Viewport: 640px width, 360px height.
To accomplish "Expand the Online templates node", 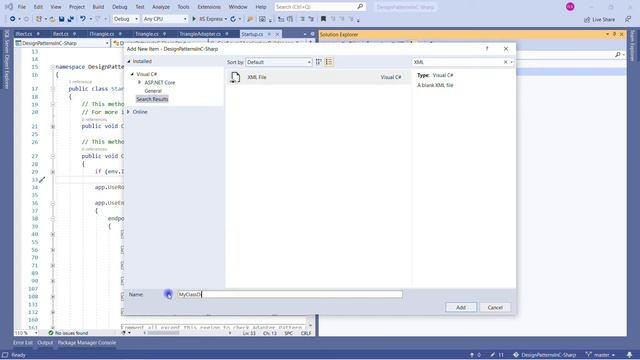I will [129, 112].
